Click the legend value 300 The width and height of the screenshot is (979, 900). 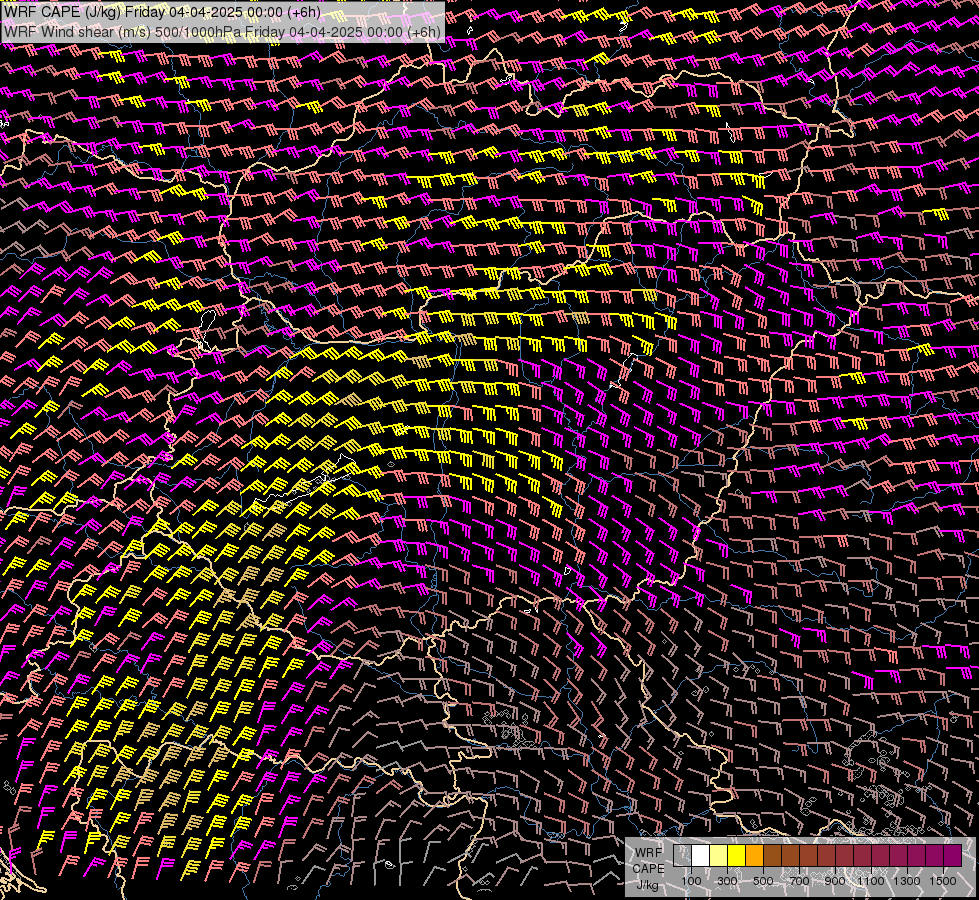(x=727, y=881)
